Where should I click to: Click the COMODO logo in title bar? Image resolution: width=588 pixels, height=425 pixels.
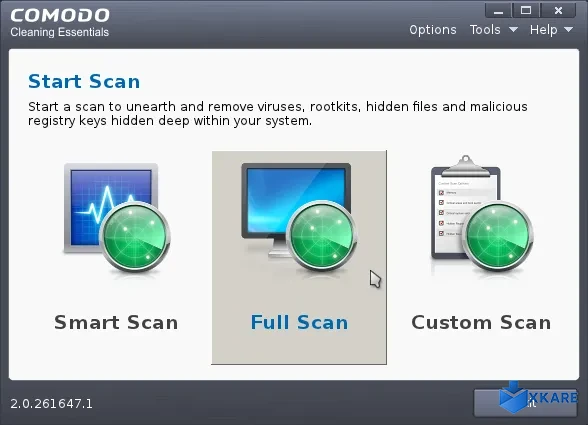click(x=60, y=15)
